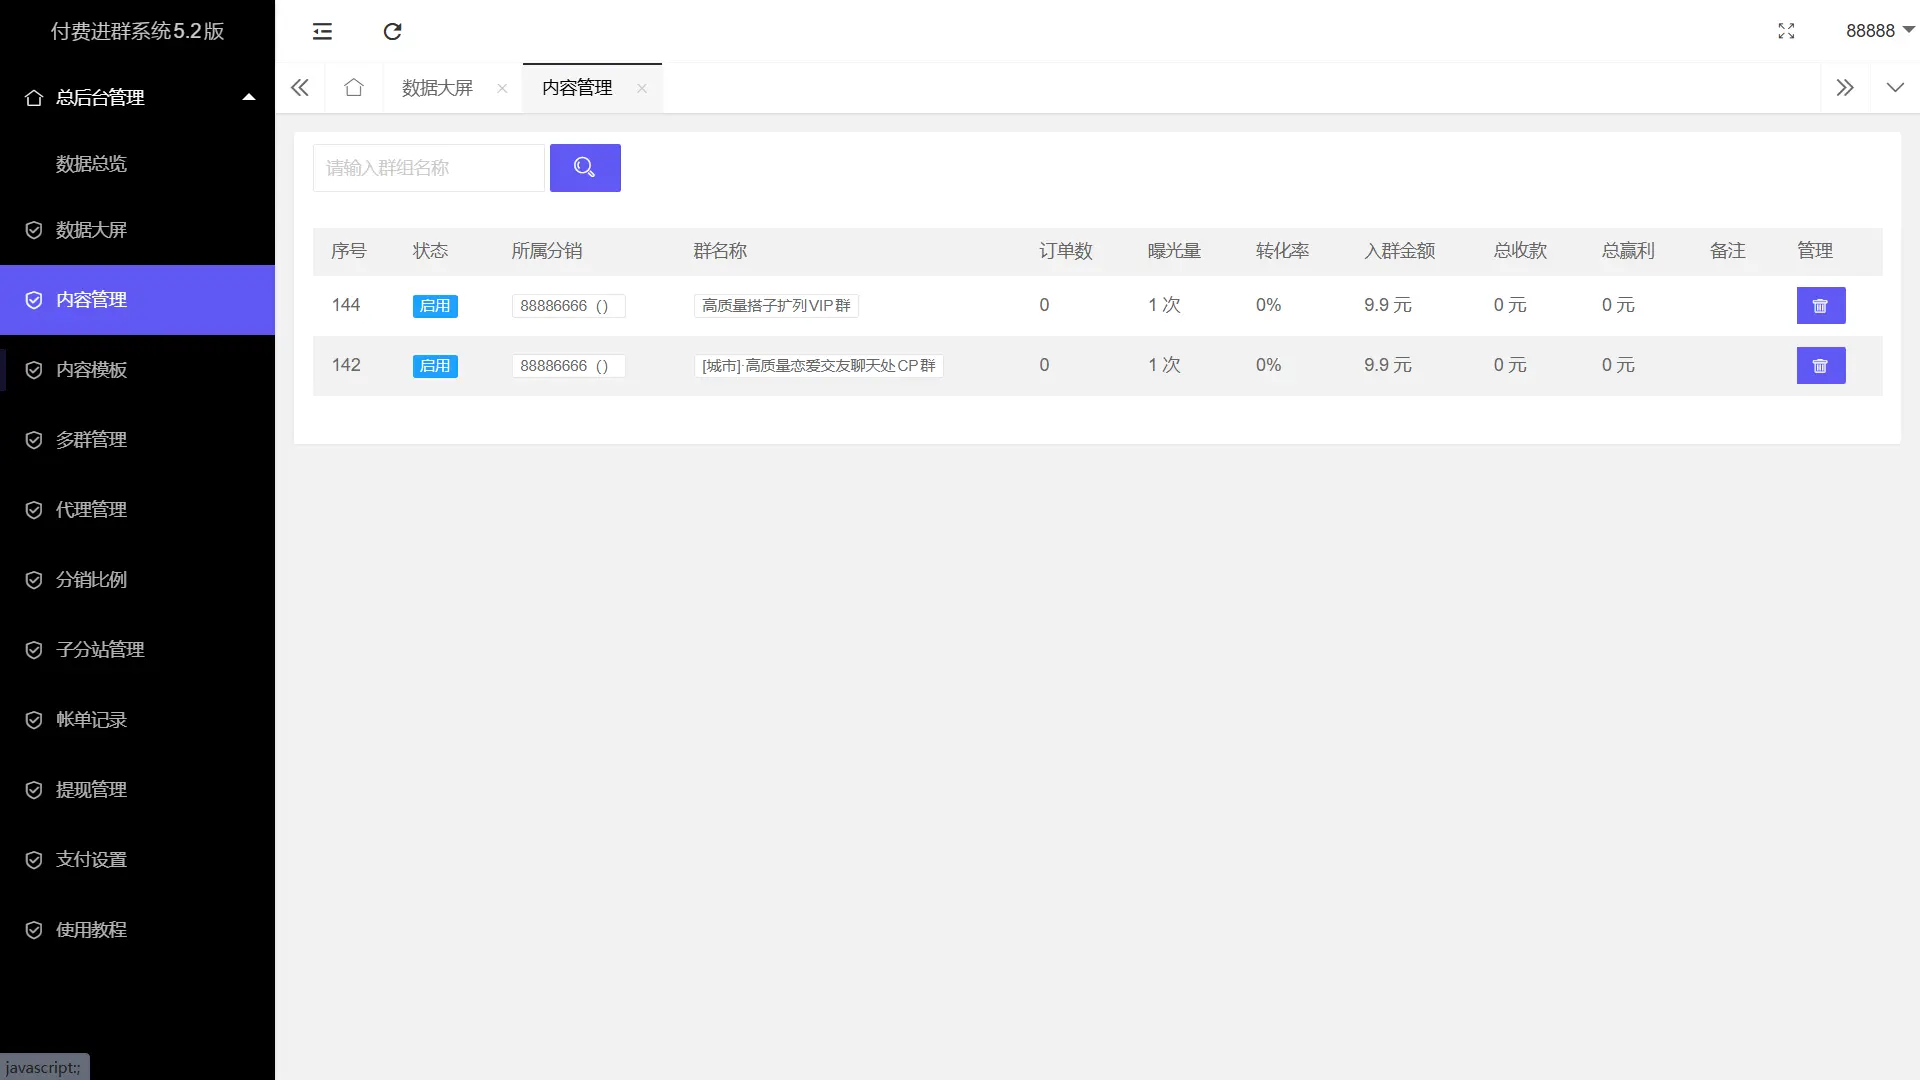Click the group name 高质量搭子扩列VIP群
1920x1080 pixels.
click(x=776, y=306)
